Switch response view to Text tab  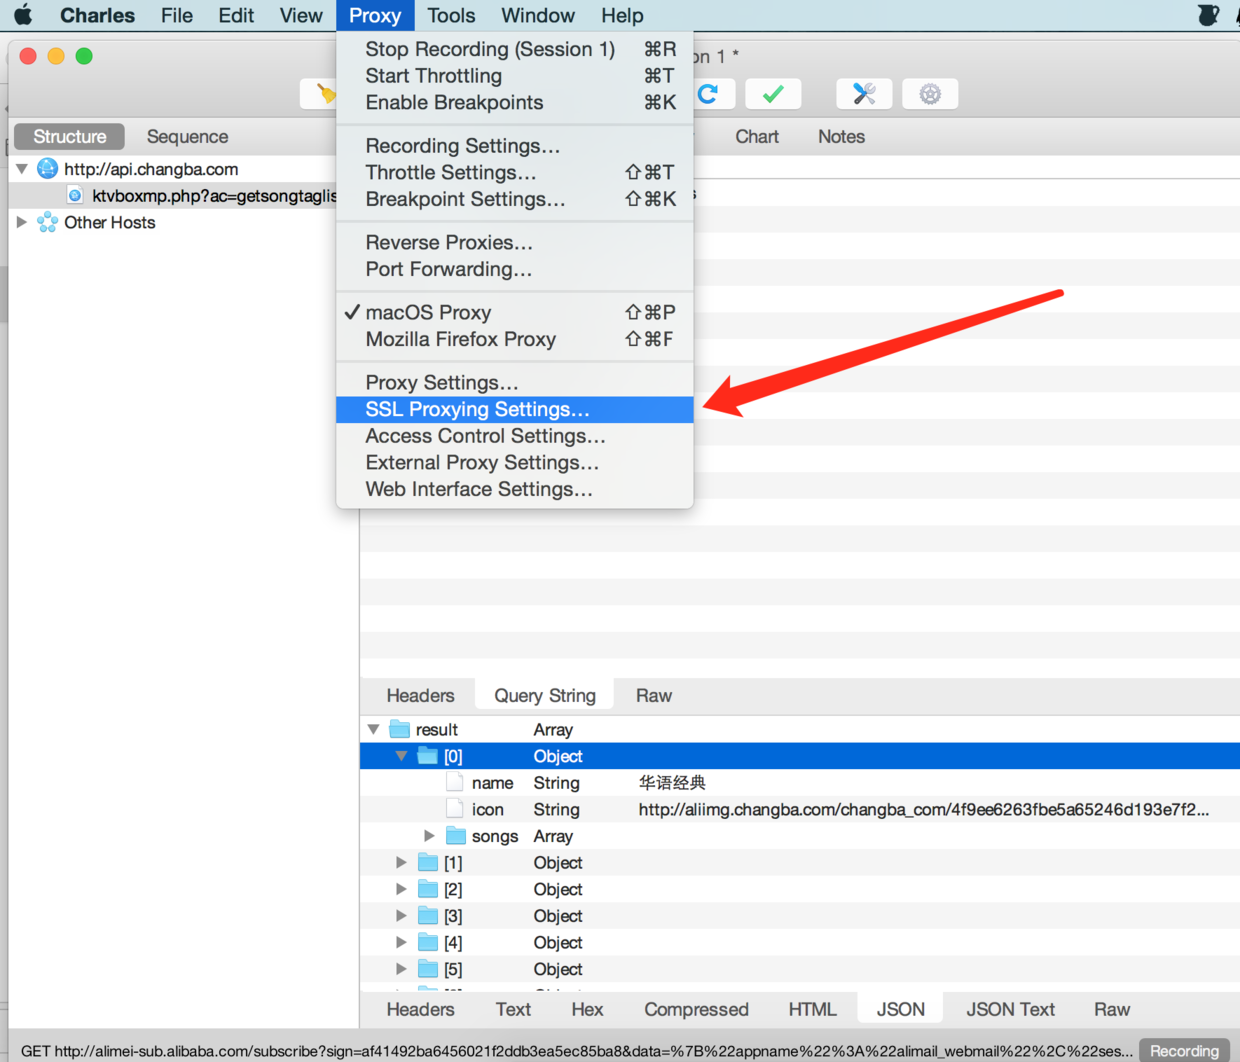coord(513,1009)
